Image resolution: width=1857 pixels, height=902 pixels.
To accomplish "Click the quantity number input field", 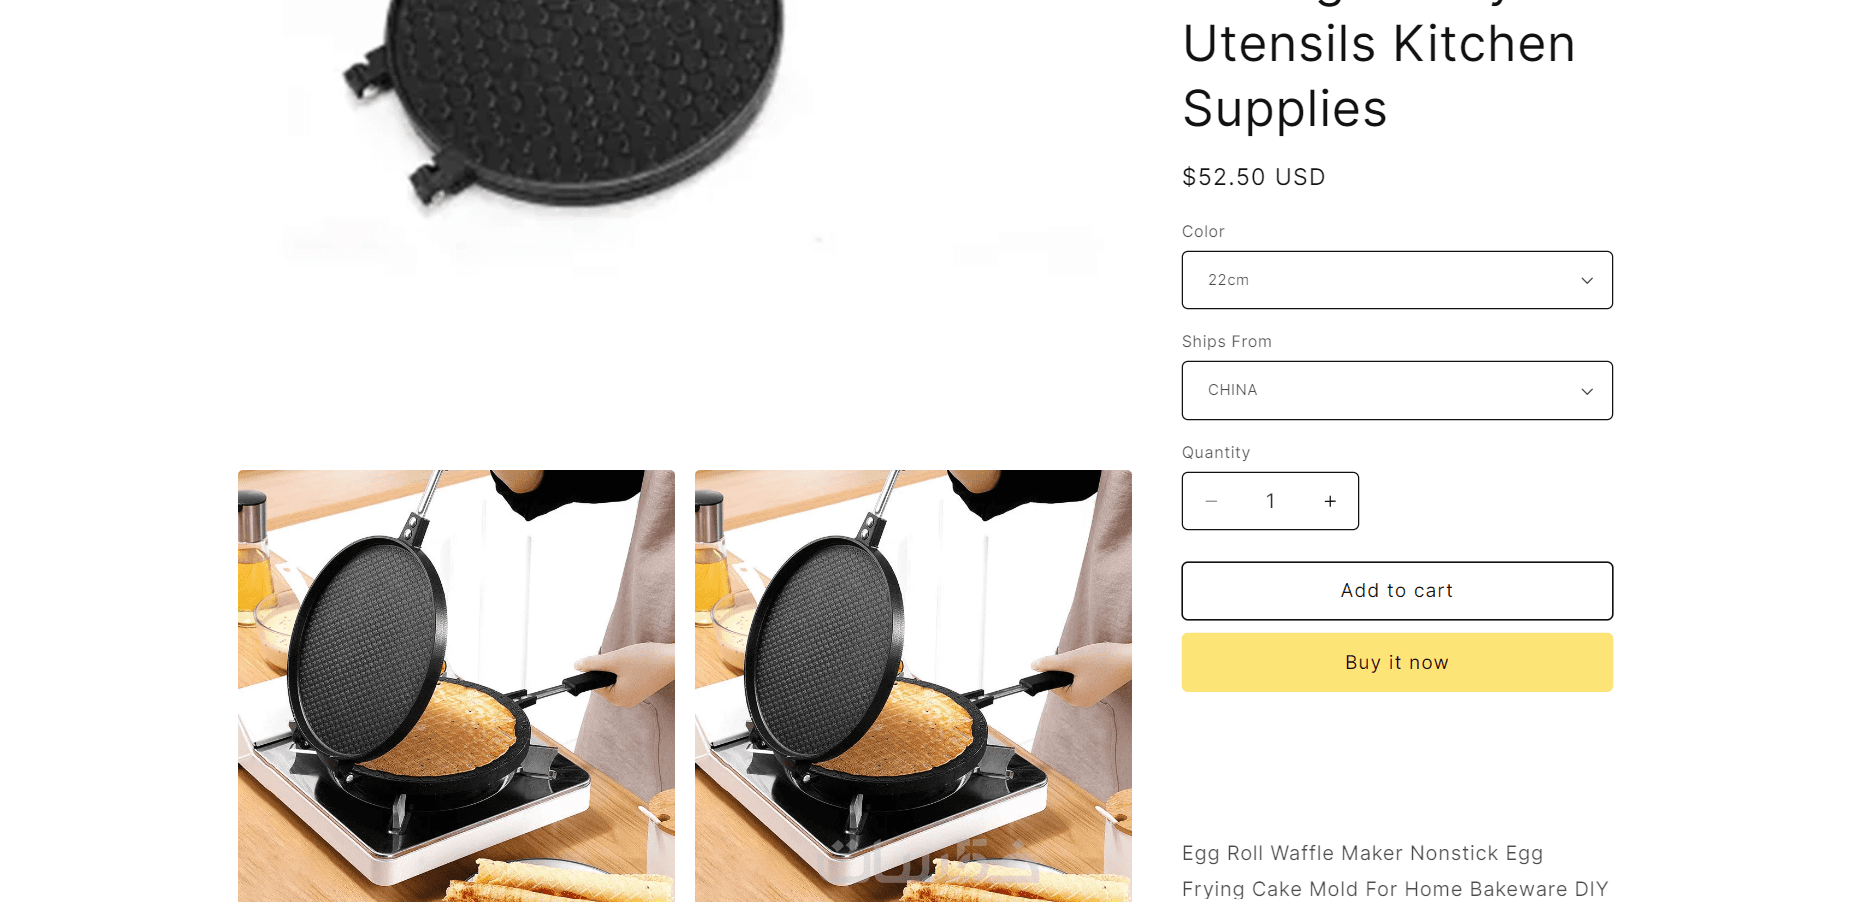I will click(1270, 501).
